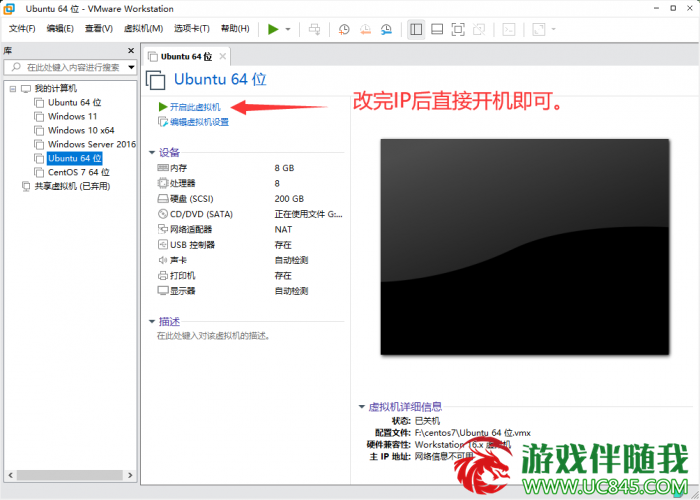This screenshot has height=500, width=700.
Task: Open the 查看(V) menu
Action: pyautogui.click(x=99, y=29)
